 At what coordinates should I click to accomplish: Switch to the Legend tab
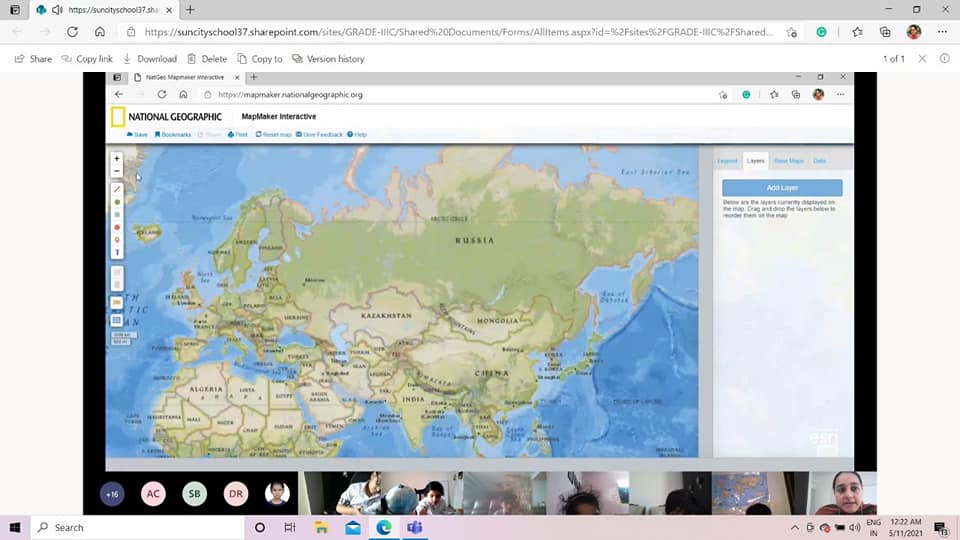[727, 161]
